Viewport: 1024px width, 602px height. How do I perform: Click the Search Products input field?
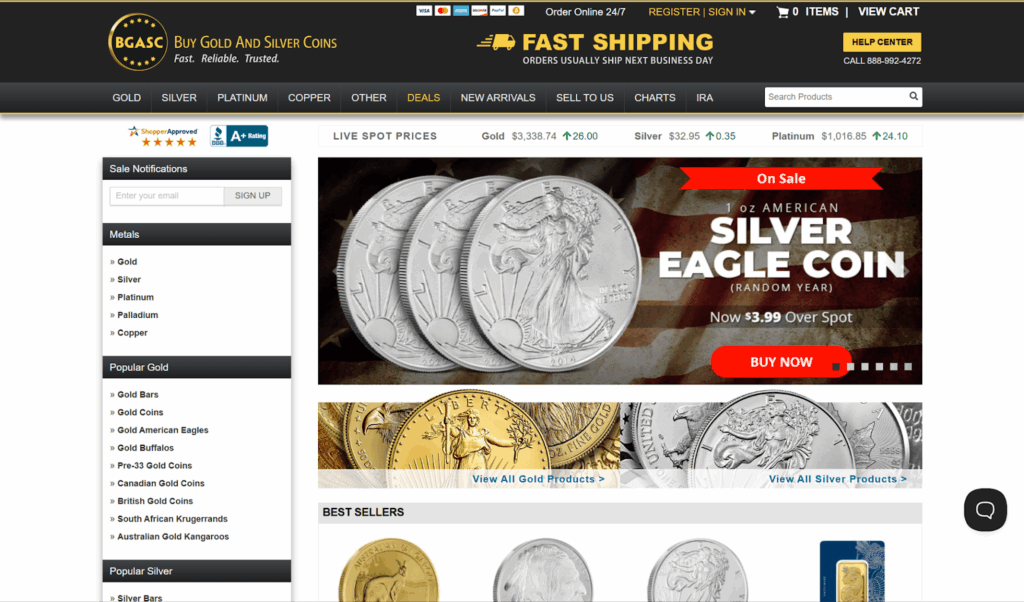pyautogui.click(x=836, y=97)
